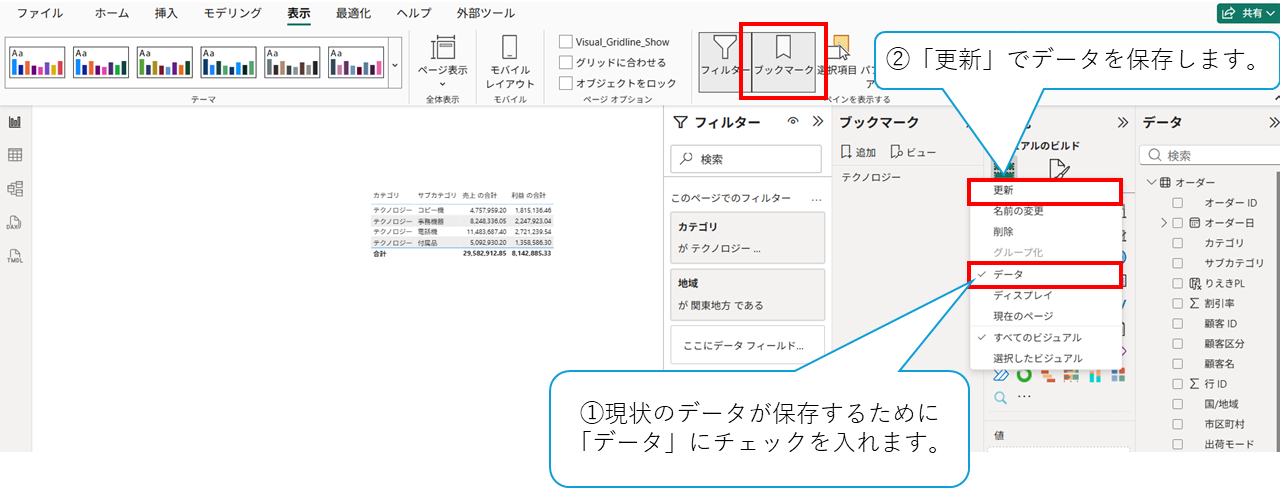1280x491 pixels.
Task: Enable the Visual_Gridline_Show checkbox
Action: click(567, 42)
